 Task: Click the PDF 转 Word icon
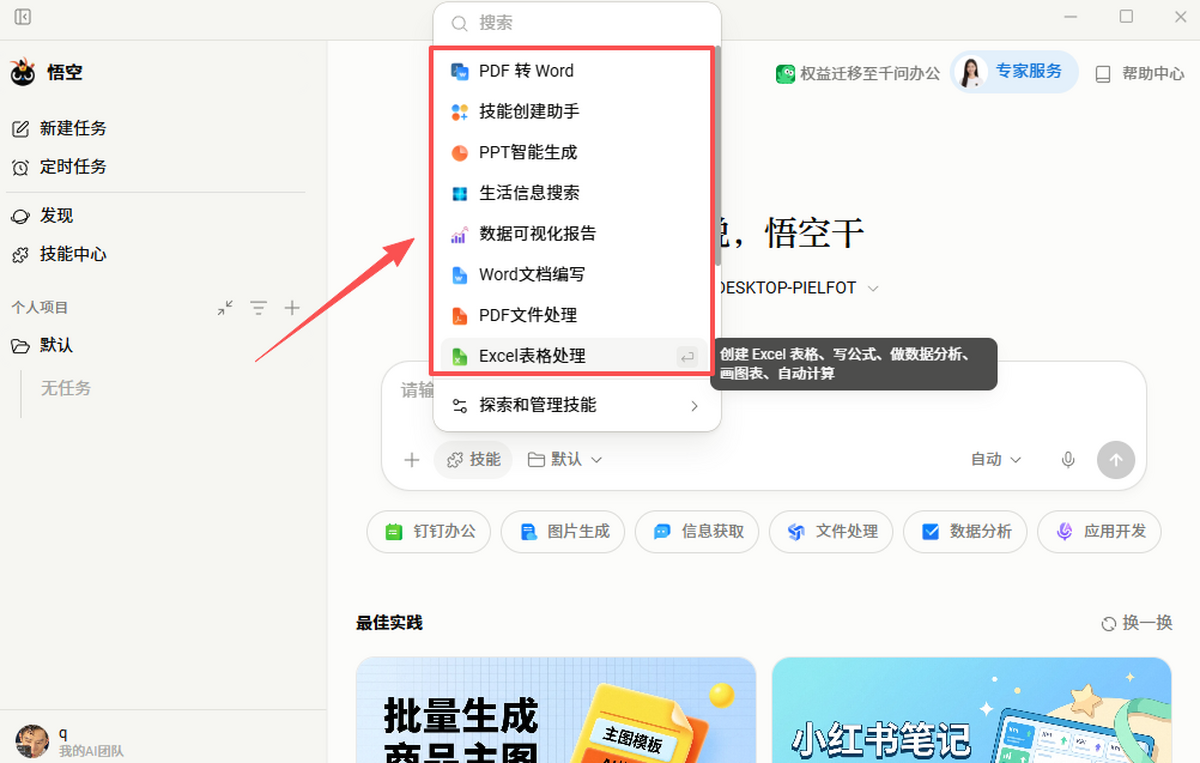click(x=460, y=71)
